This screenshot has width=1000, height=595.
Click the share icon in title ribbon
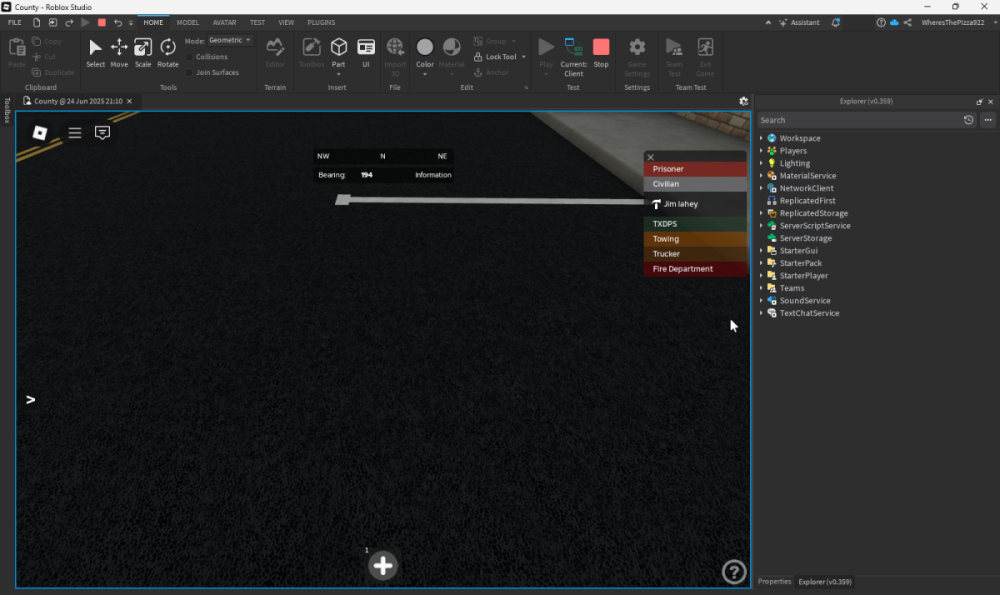(908, 22)
